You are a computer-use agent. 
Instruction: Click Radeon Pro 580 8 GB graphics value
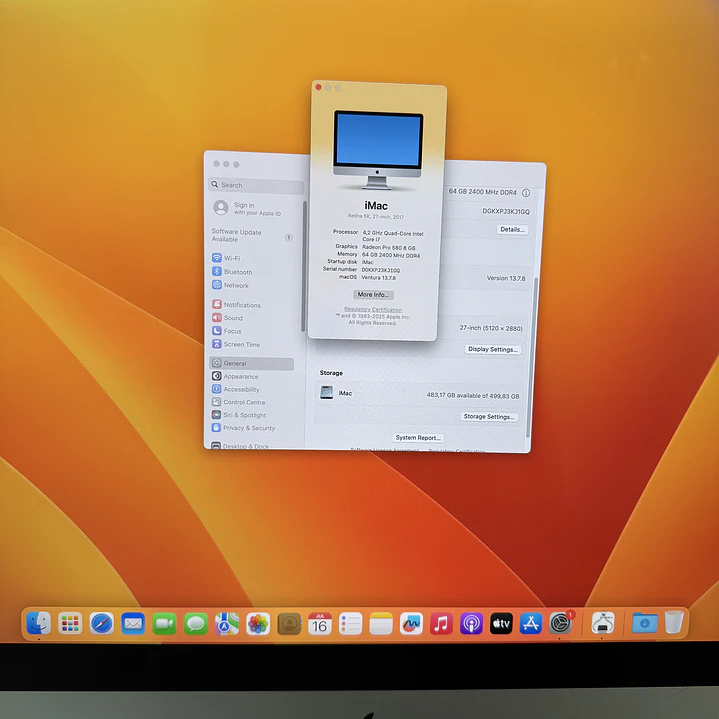[388, 248]
